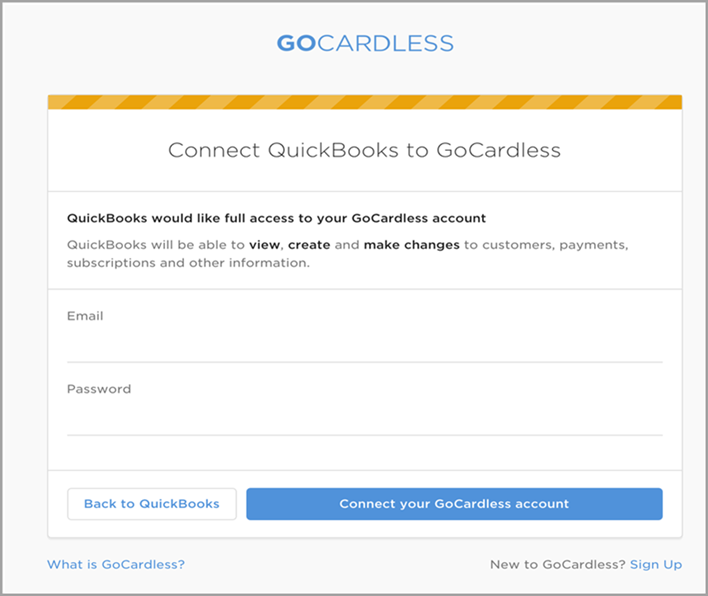Open the What is GoCardless? link
Image resolution: width=708 pixels, height=596 pixels.
[x=116, y=564]
